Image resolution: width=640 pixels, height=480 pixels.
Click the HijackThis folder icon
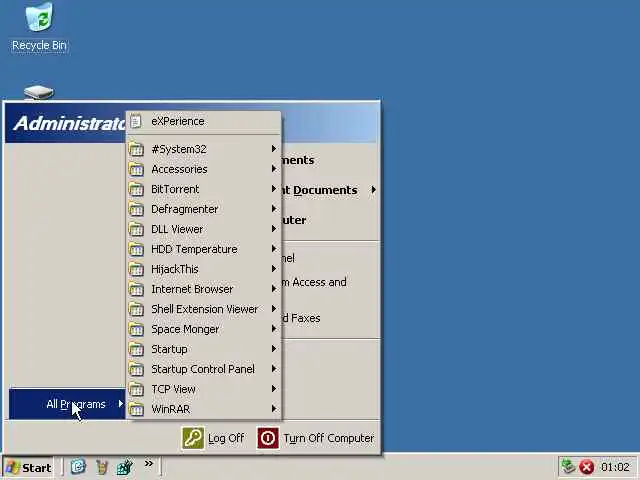coord(136,269)
